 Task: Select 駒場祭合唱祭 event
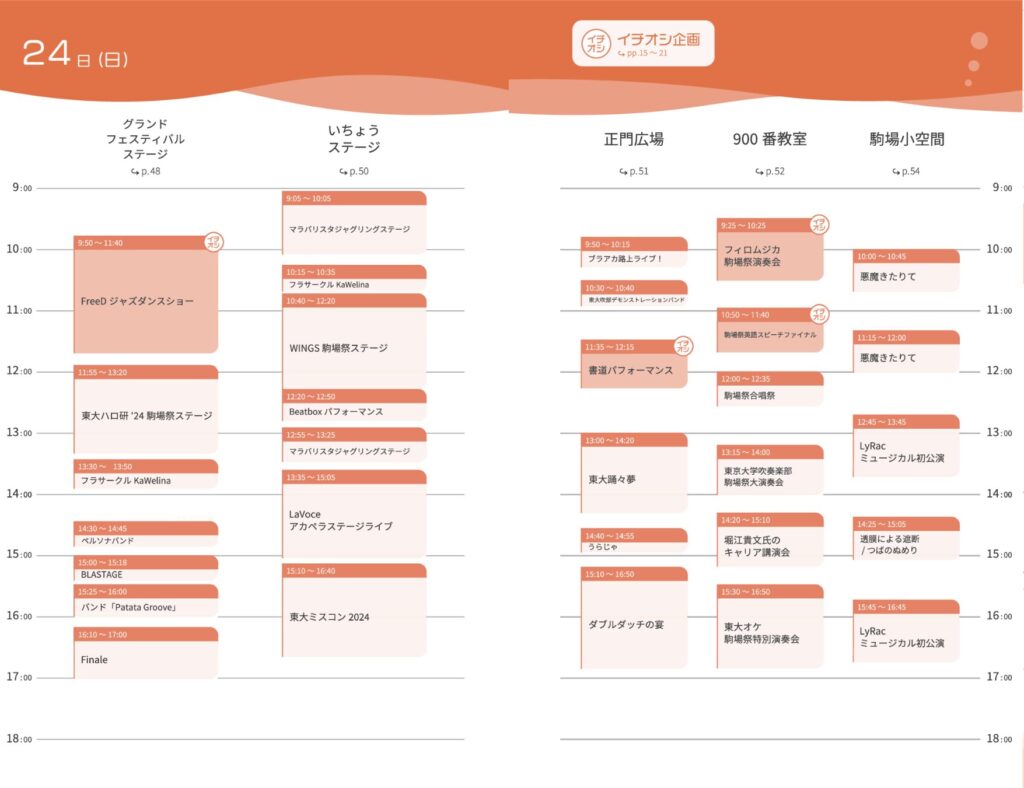point(770,389)
